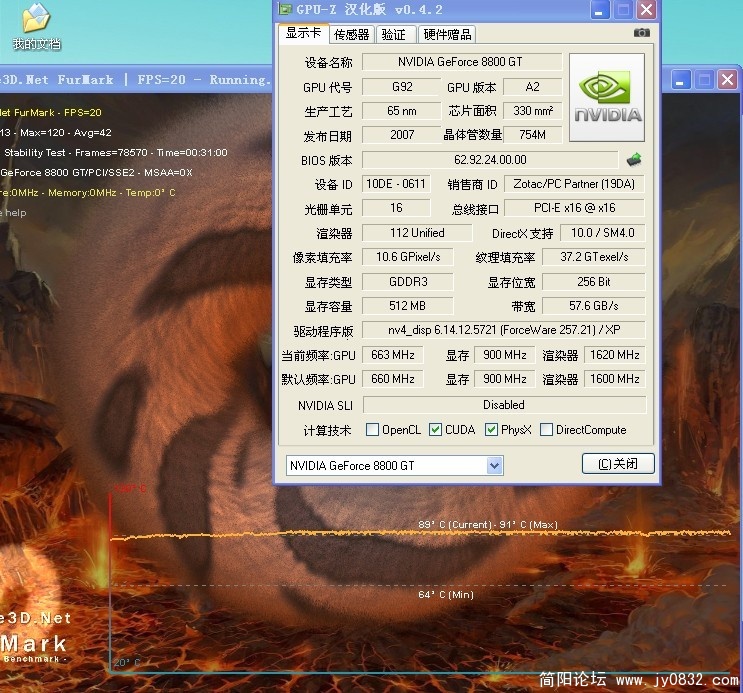Switch to the 验证 tab
Image resolution: width=743 pixels, height=693 pixels.
tap(394, 35)
